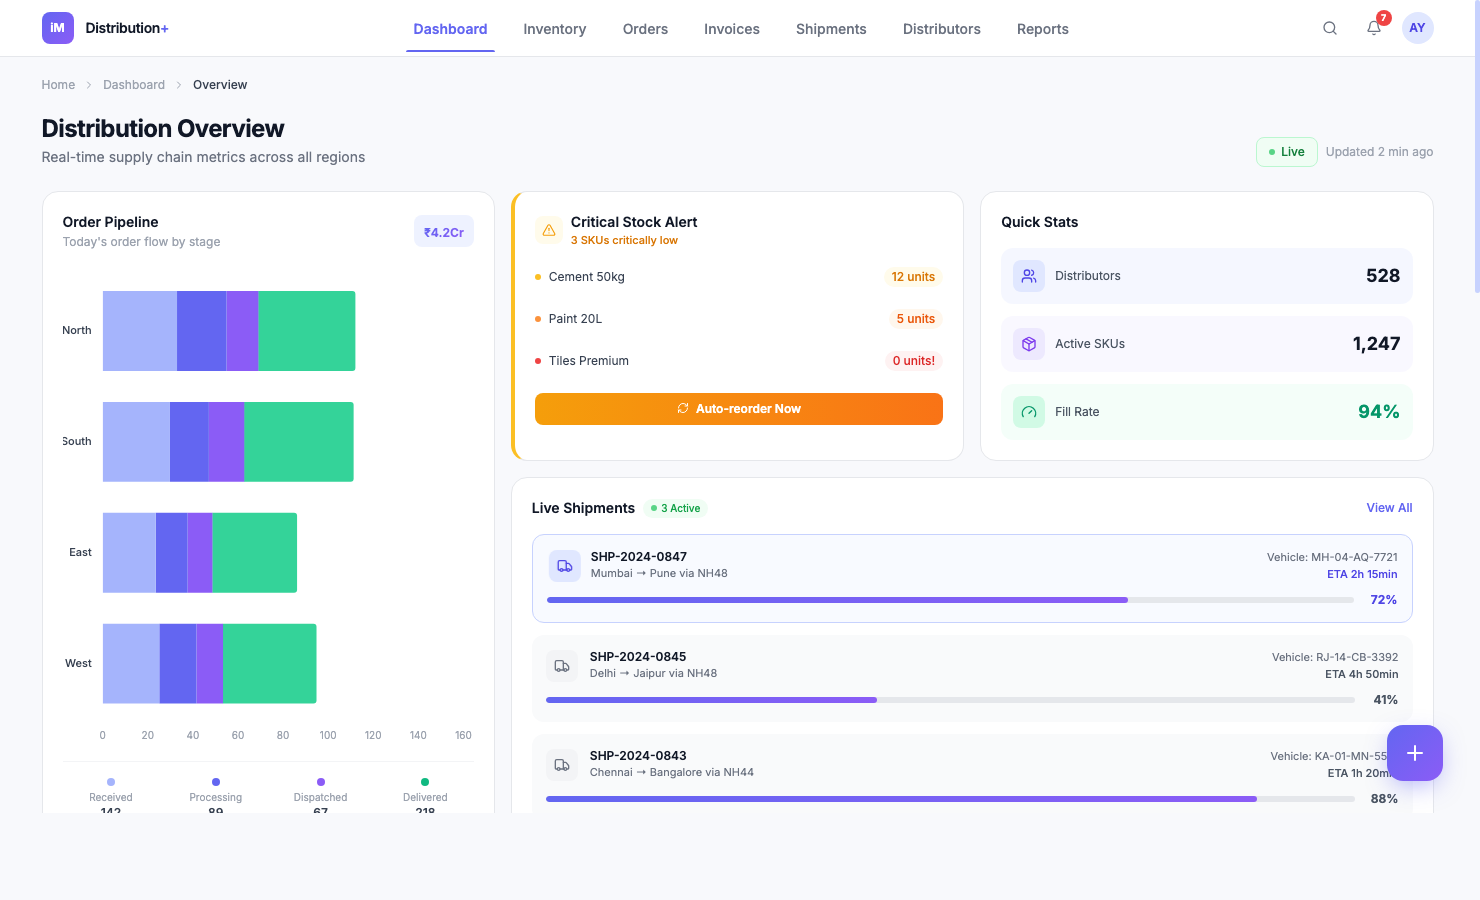
Task: Click the iM Distribution+ logo
Action: click(105, 28)
